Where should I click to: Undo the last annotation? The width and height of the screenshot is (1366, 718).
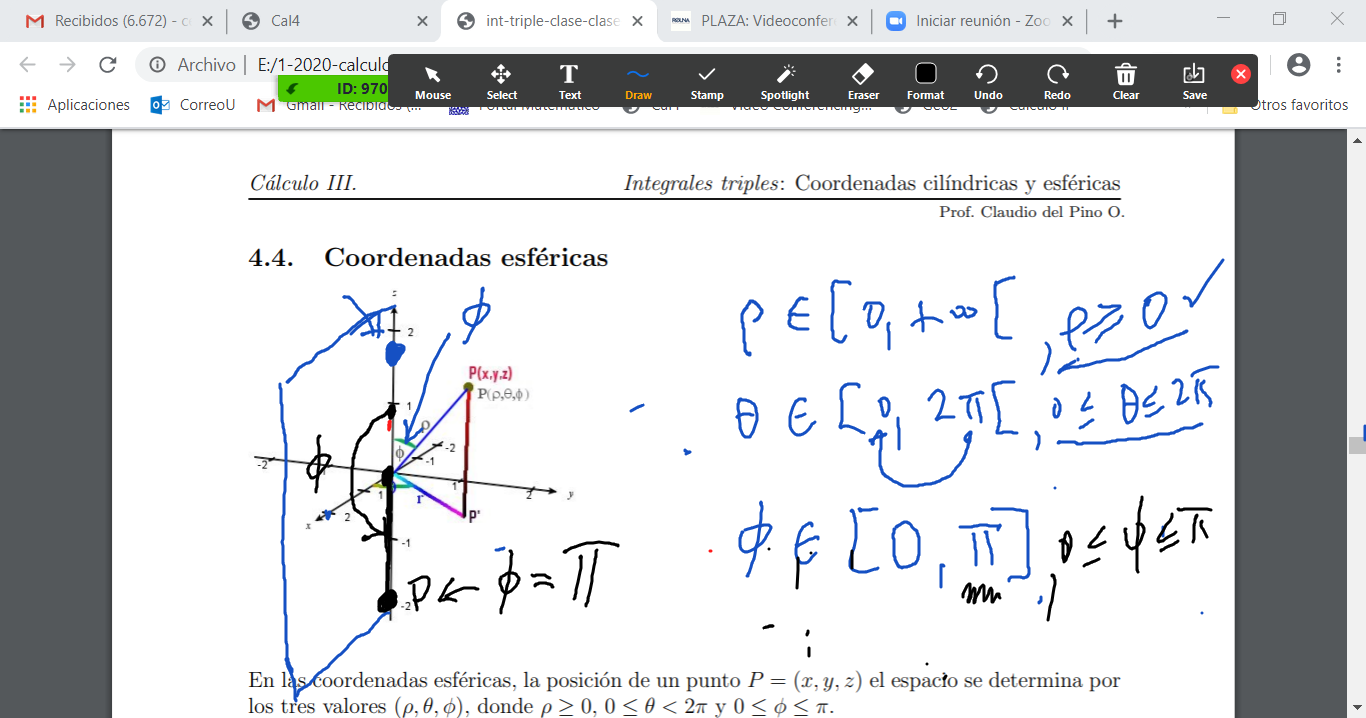pos(988,81)
